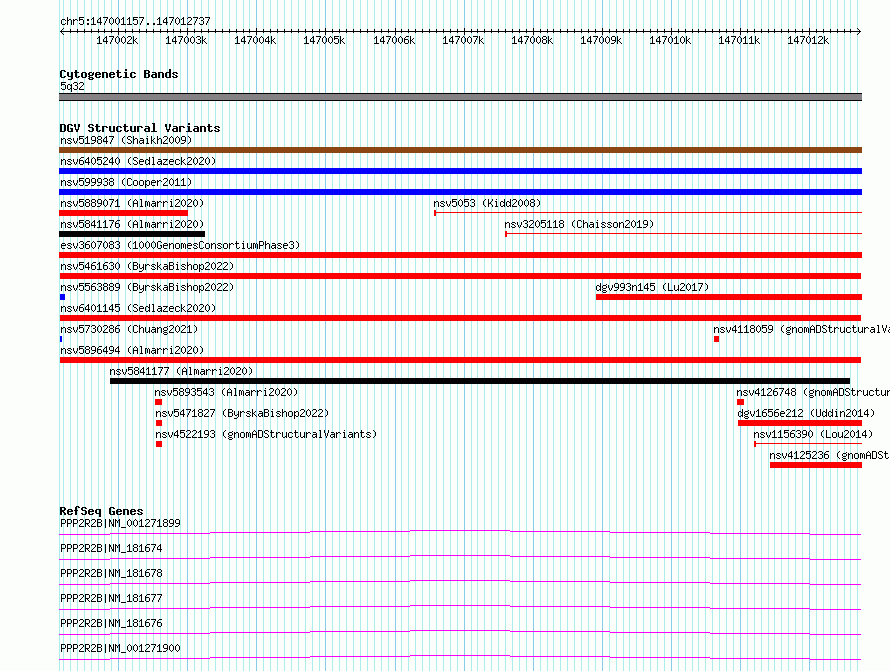Click the 5q32 band label
The height and width of the screenshot is (671, 890).
click(x=72, y=86)
